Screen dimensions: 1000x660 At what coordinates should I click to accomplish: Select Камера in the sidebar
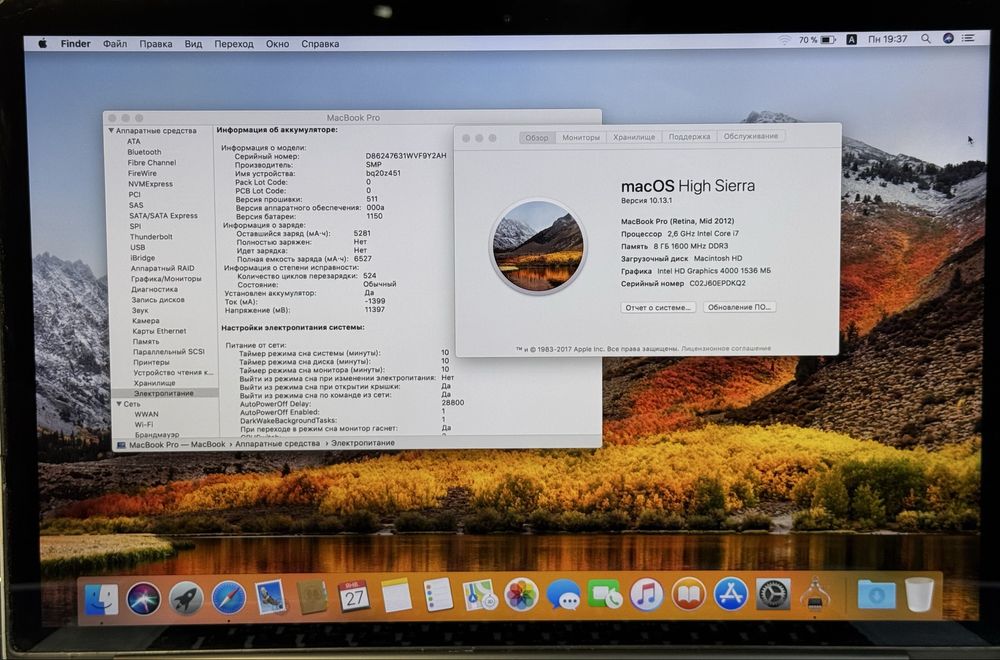[145, 321]
